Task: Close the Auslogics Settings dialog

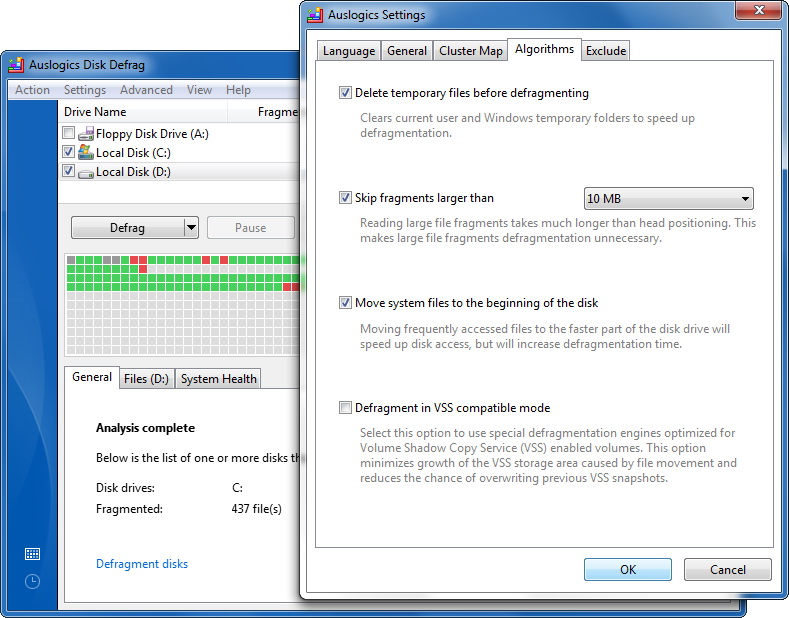Action: pos(759,10)
